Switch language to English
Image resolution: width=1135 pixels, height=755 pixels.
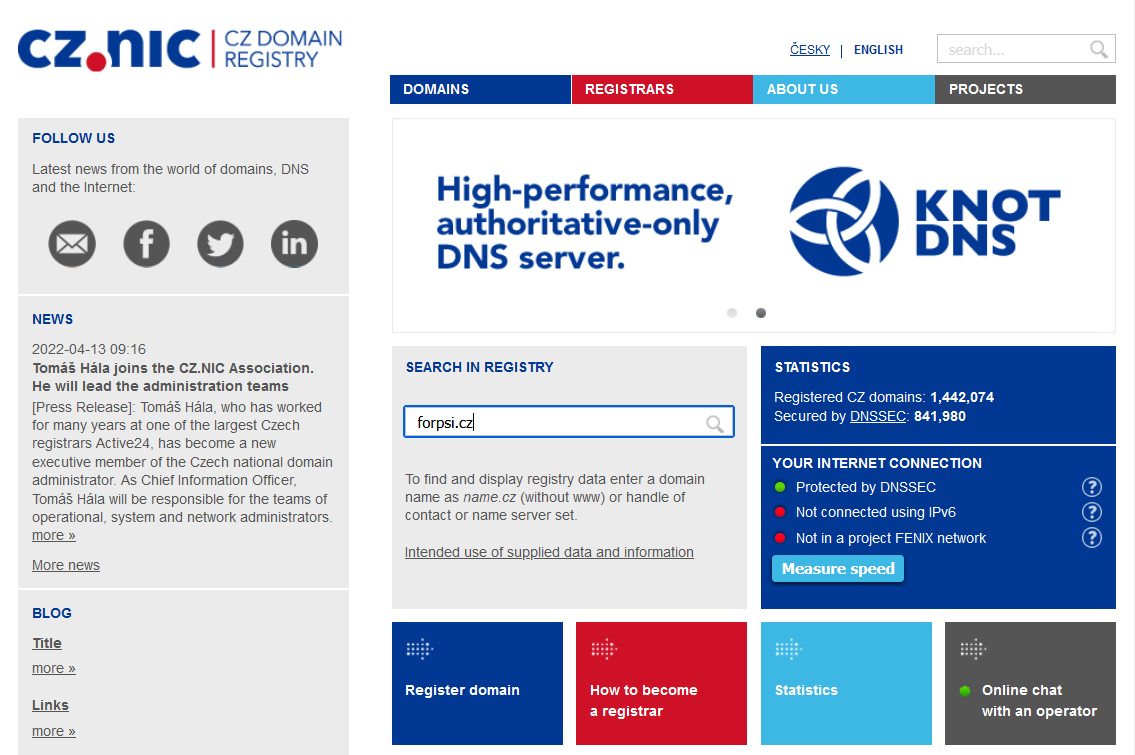(x=878, y=49)
